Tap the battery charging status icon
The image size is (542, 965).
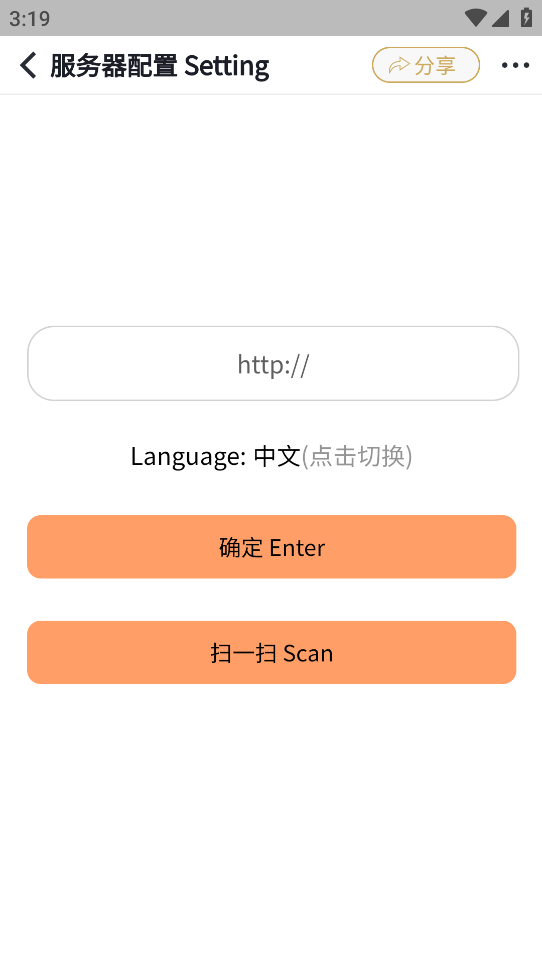click(x=526, y=17)
